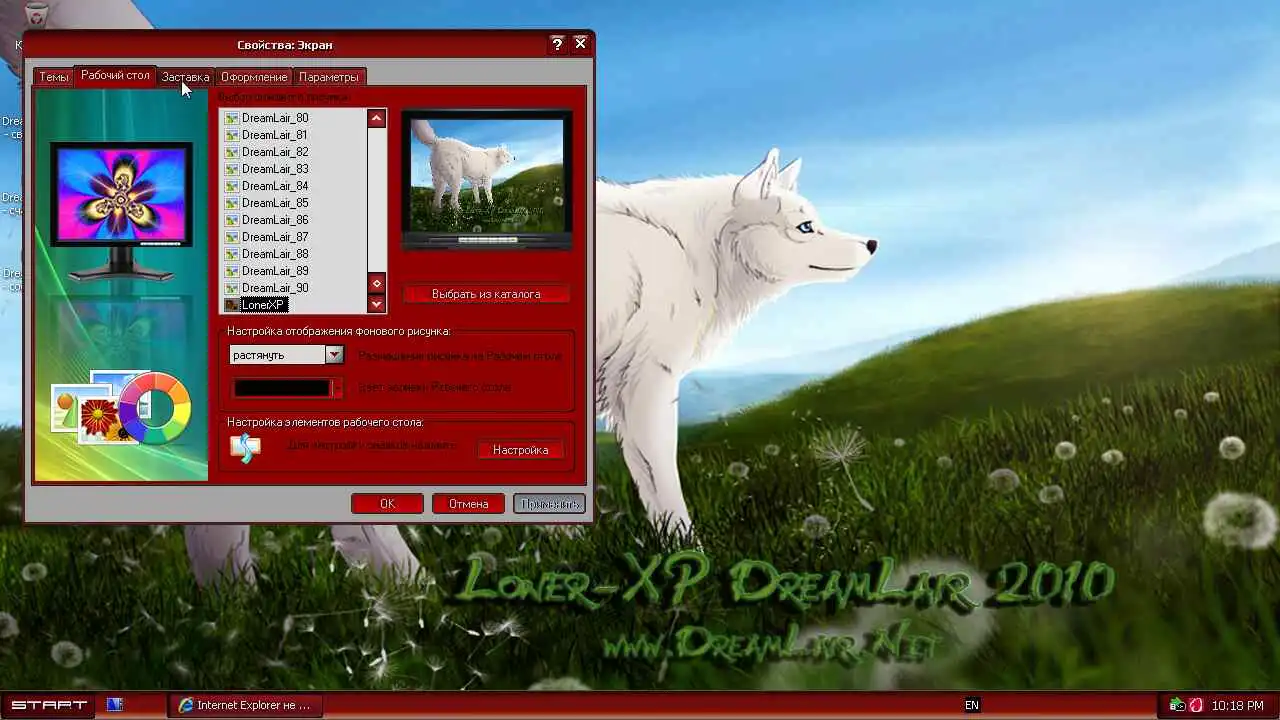Click the LonerXP wallpaper file icon
Image resolution: width=1280 pixels, height=720 pixels.
[x=232, y=305]
